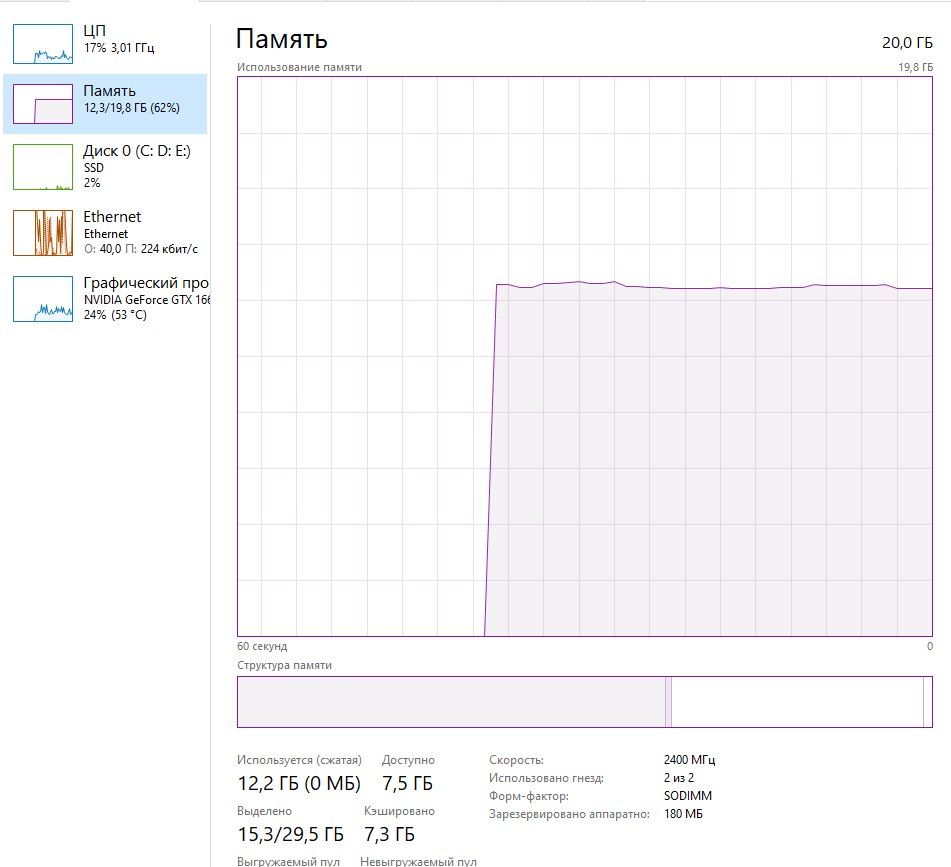
Task: Click the Используется (сжатая) label
Action: click(x=299, y=760)
